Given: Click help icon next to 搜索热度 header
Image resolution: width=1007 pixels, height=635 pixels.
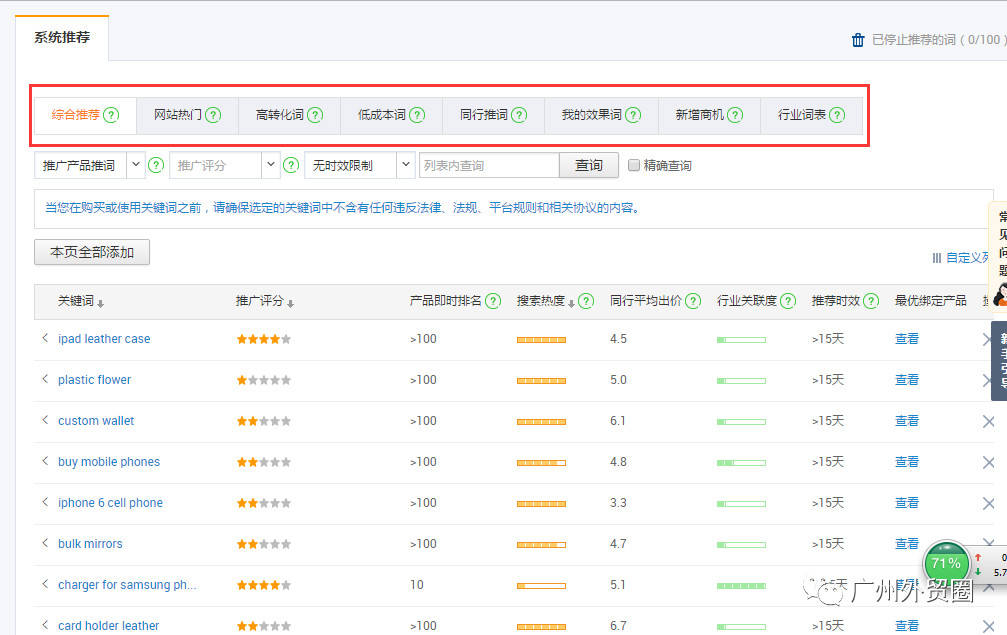Looking at the screenshot, I should coord(586,301).
